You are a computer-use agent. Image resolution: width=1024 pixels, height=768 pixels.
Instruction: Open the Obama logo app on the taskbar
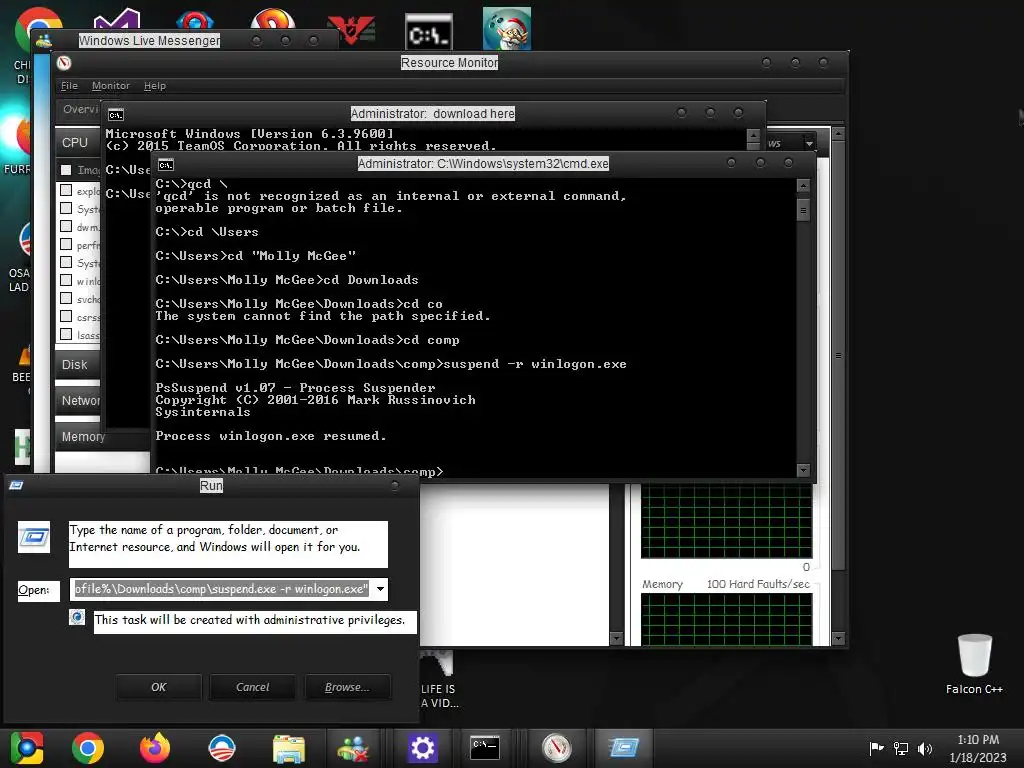[222, 748]
